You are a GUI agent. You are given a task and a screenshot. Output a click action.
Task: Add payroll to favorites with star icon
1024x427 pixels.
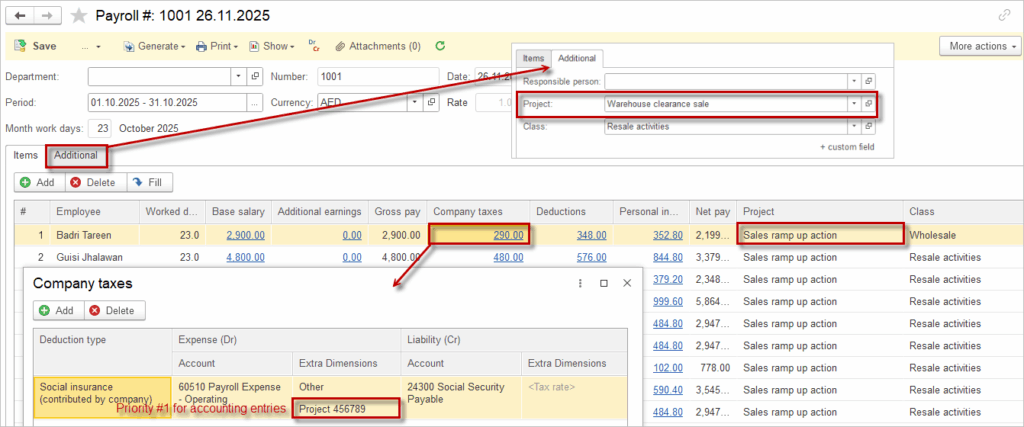pyautogui.click(x=79, y=16)
